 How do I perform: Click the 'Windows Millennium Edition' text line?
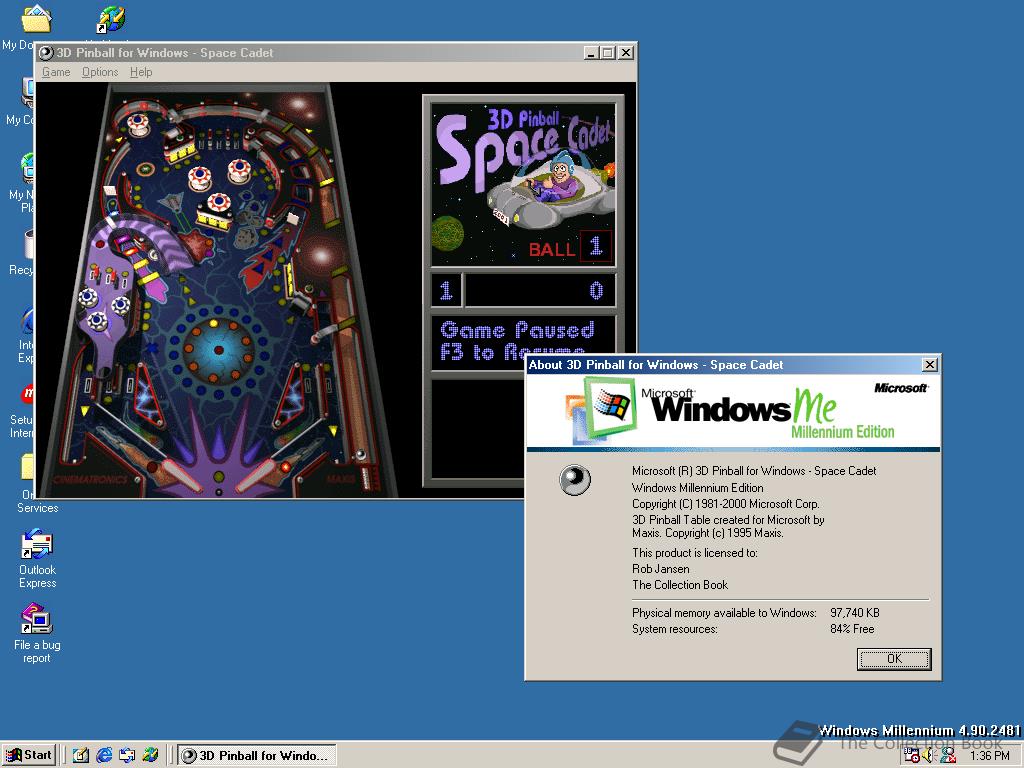697,488
